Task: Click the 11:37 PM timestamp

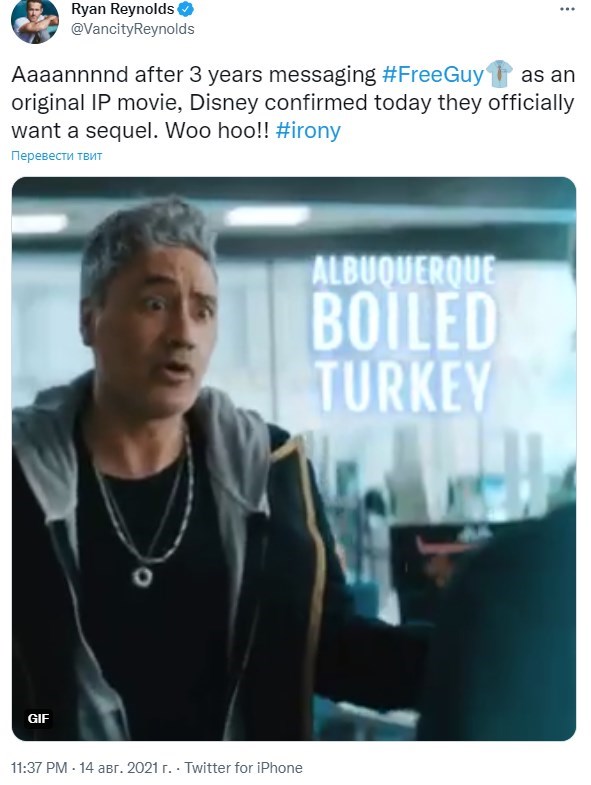Action: 39,767
